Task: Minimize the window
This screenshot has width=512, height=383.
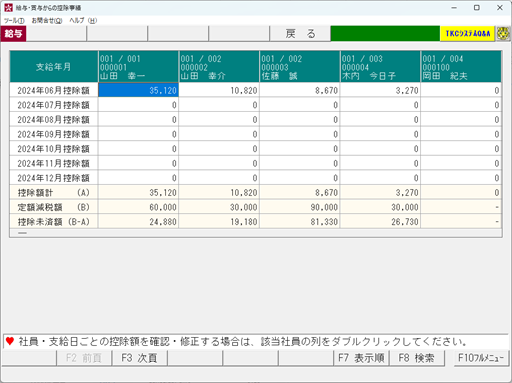Action: pos(454,8)
